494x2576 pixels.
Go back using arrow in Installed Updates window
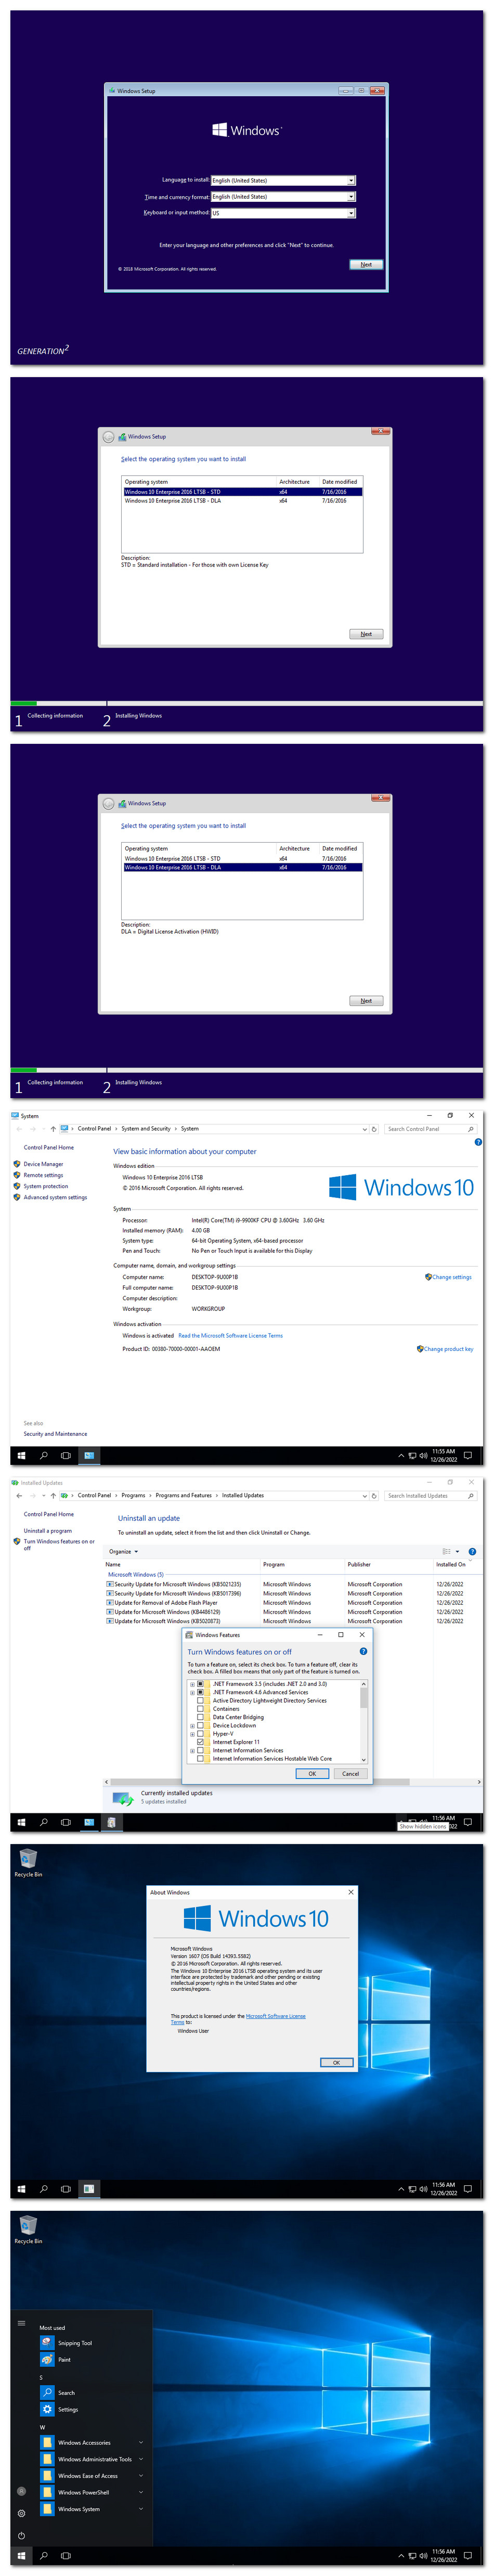click(19, 1496)
